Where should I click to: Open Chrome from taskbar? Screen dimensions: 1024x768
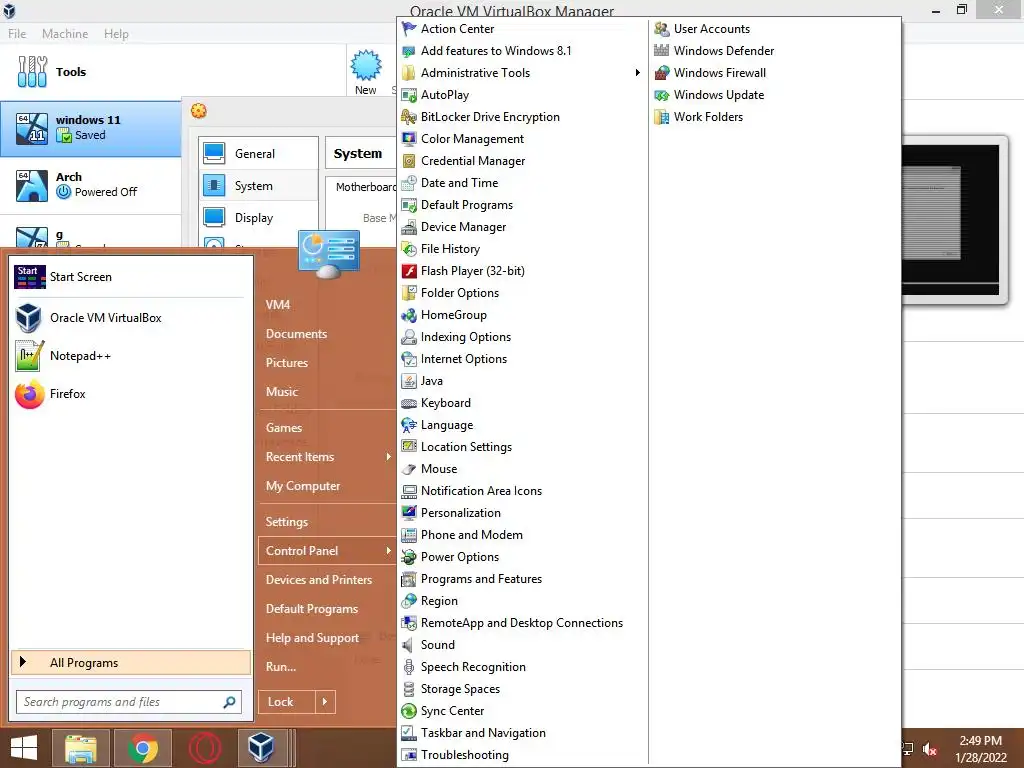[x=143, y=748]
